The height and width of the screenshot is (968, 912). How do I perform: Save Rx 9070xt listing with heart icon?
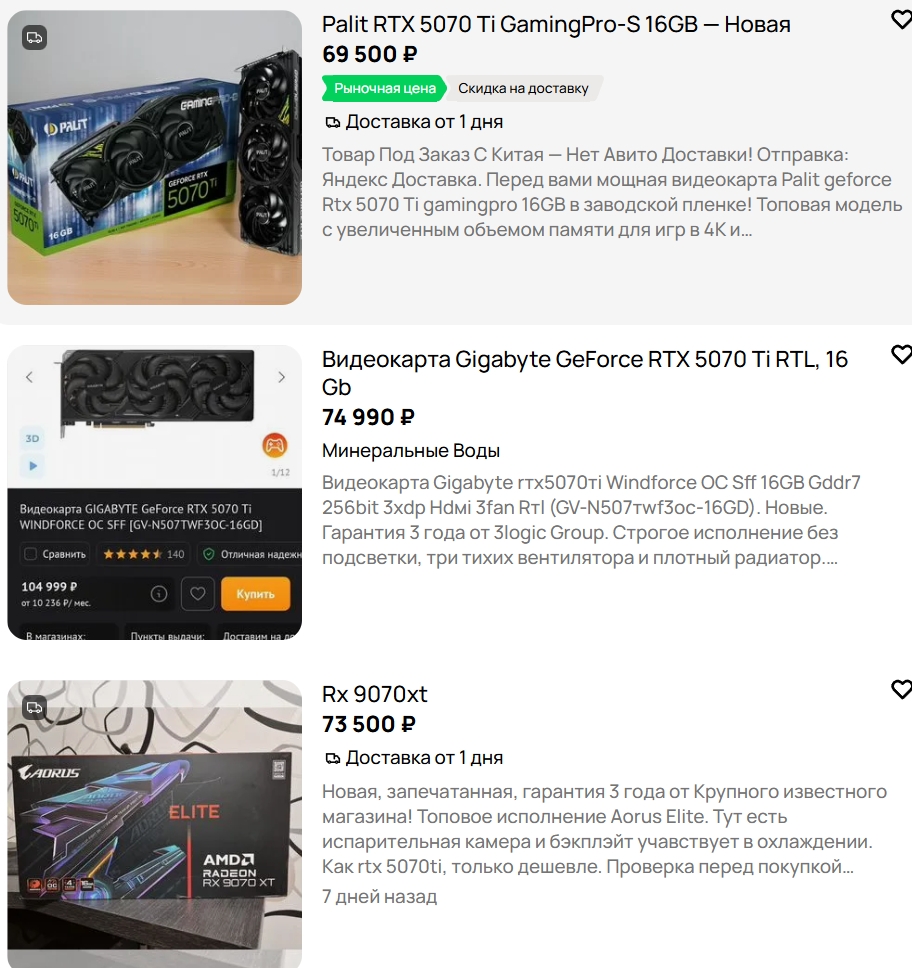click(902, 690)
